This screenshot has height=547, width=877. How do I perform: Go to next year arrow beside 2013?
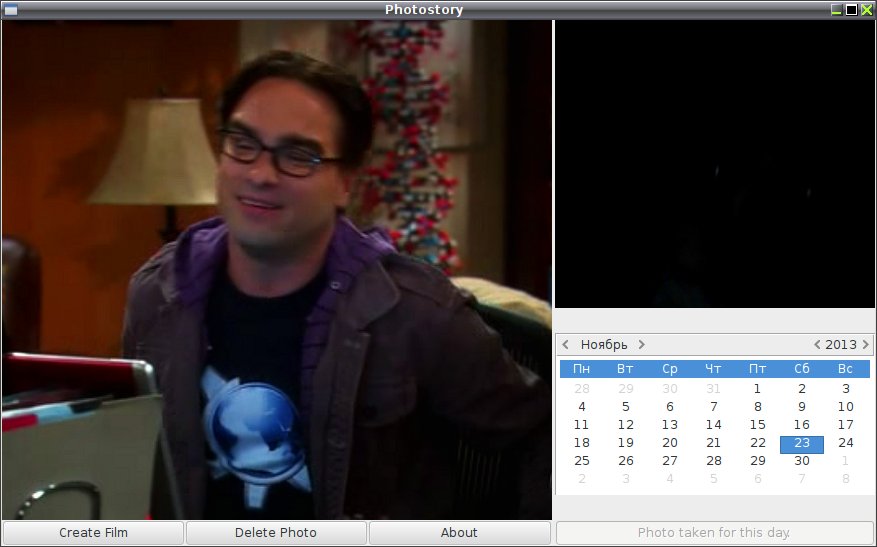coord(866,345)
